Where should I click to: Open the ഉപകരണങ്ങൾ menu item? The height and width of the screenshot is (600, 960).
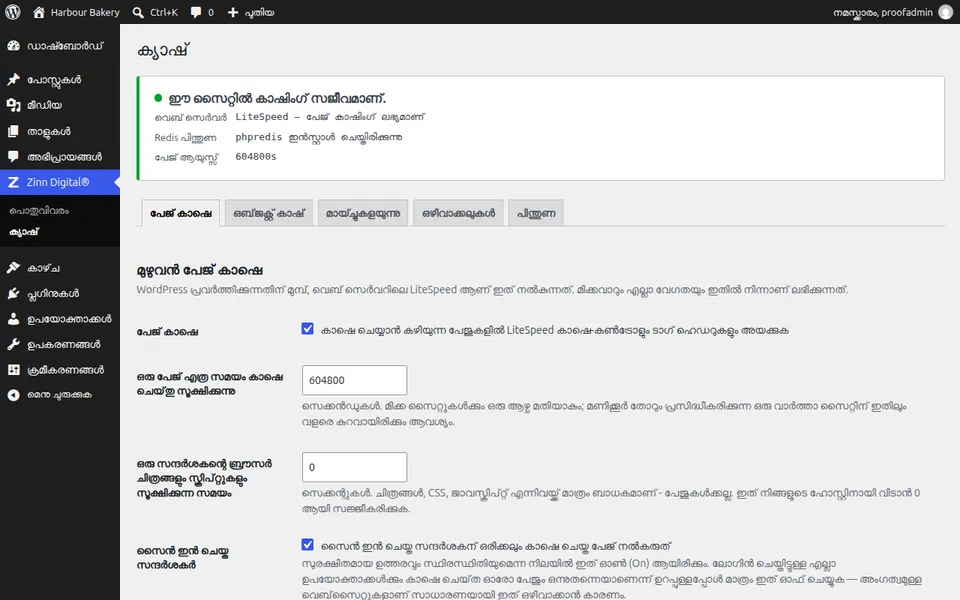(x=60, y=345)
